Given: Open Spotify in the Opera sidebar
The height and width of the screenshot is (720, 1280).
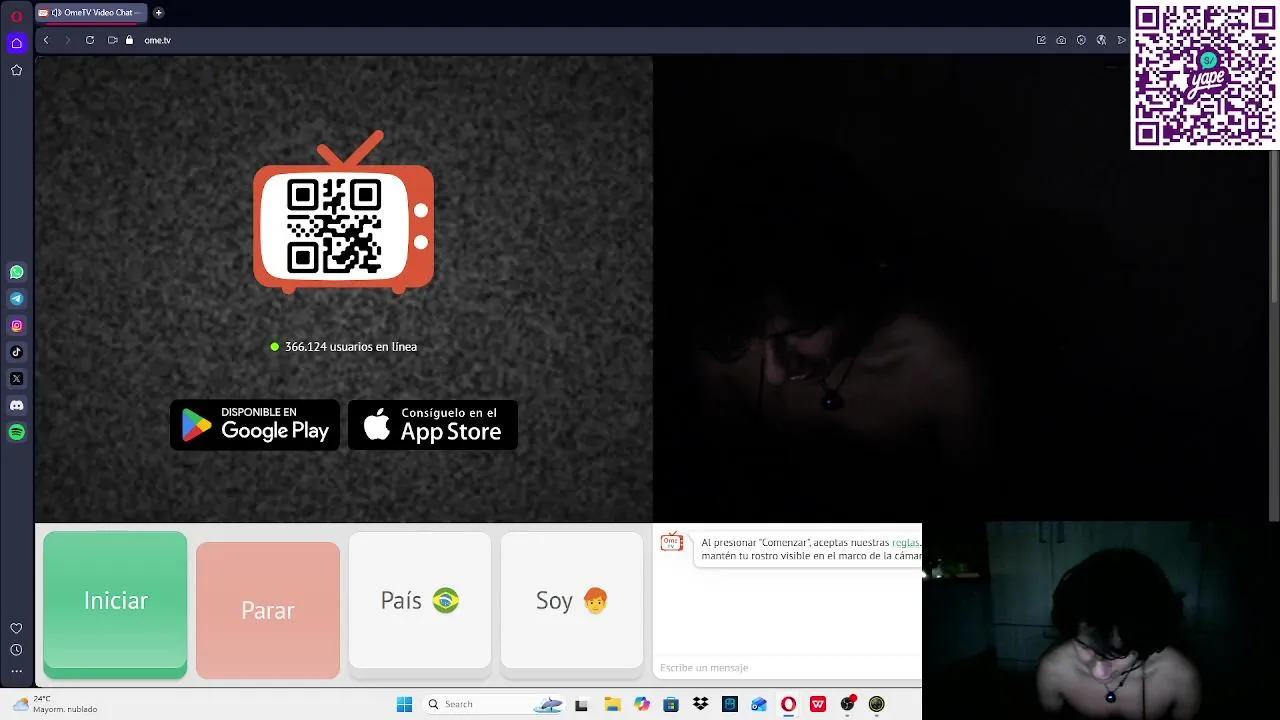Looking at the screenshot, I should pos(16,432).
